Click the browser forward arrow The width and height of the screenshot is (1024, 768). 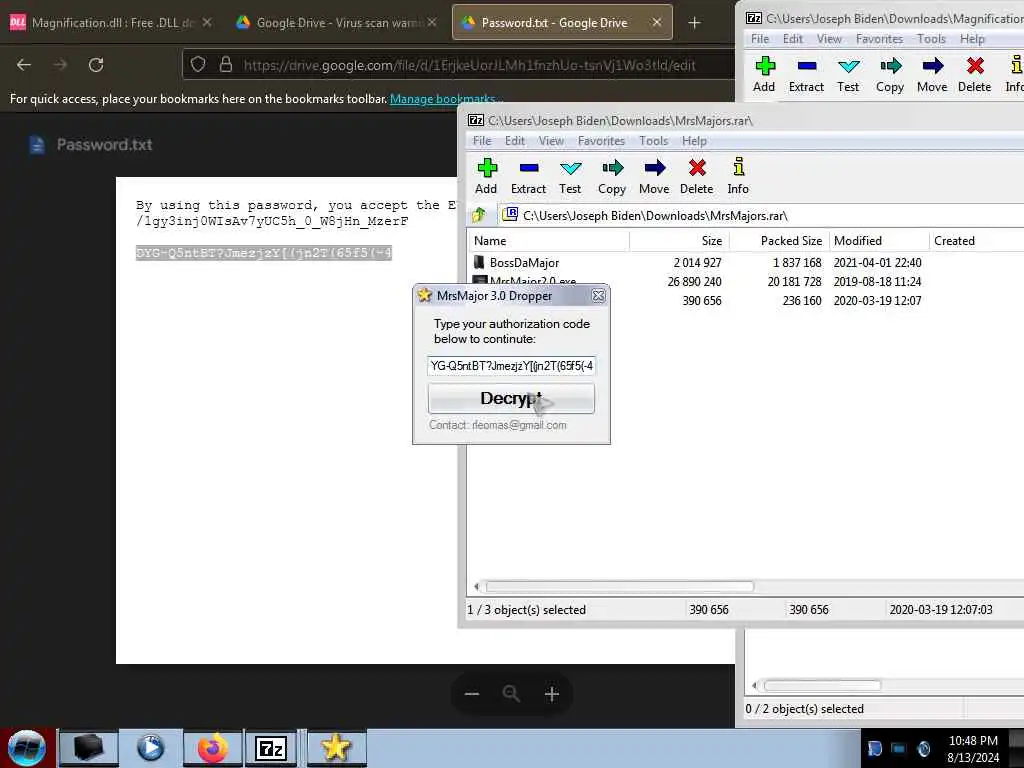pos(60,65)
